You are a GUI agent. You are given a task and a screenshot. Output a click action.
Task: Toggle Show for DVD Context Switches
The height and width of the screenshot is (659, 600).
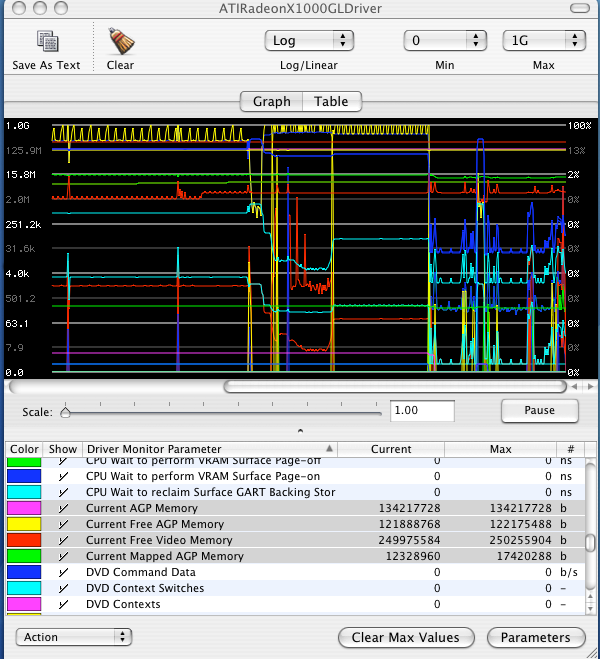click(63, 588)
